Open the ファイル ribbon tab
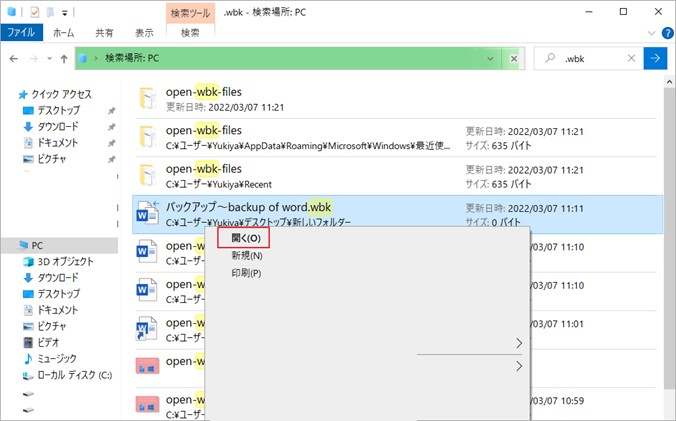Image resolution: width=676 pixels, height=421 pixels. point(22,33)
